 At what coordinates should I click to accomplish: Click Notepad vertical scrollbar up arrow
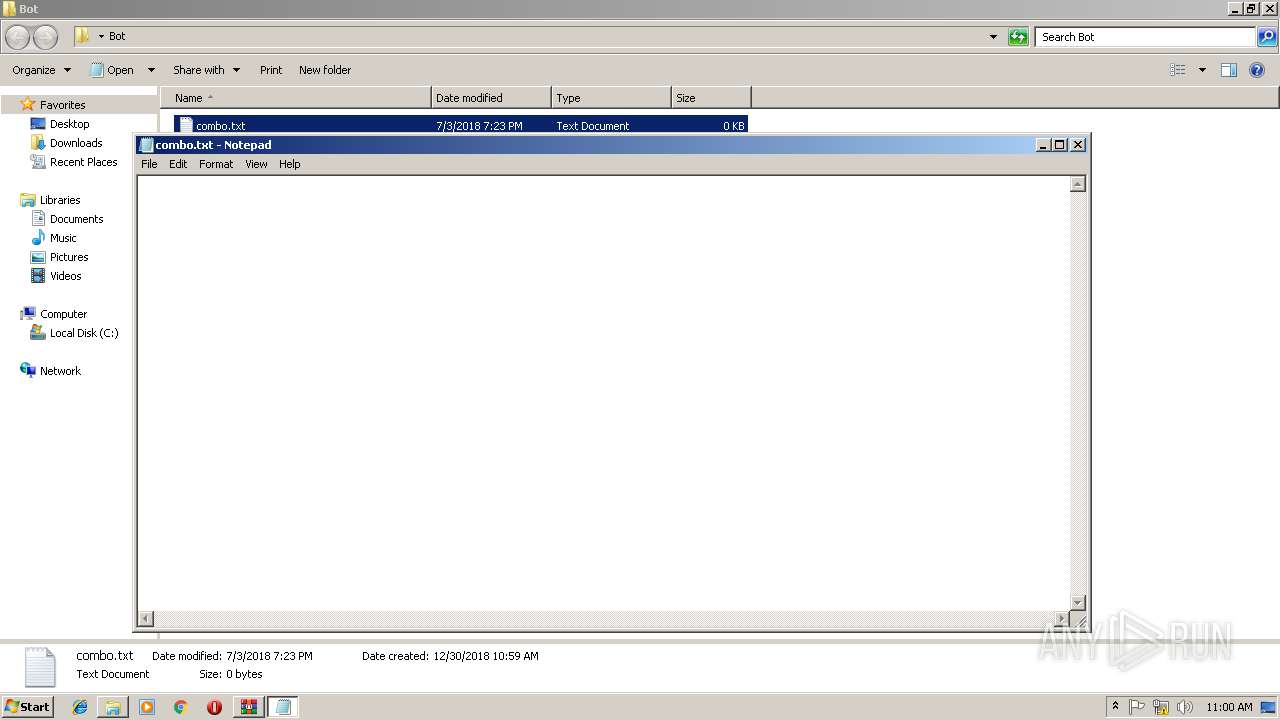click(x=1078, y=184)
